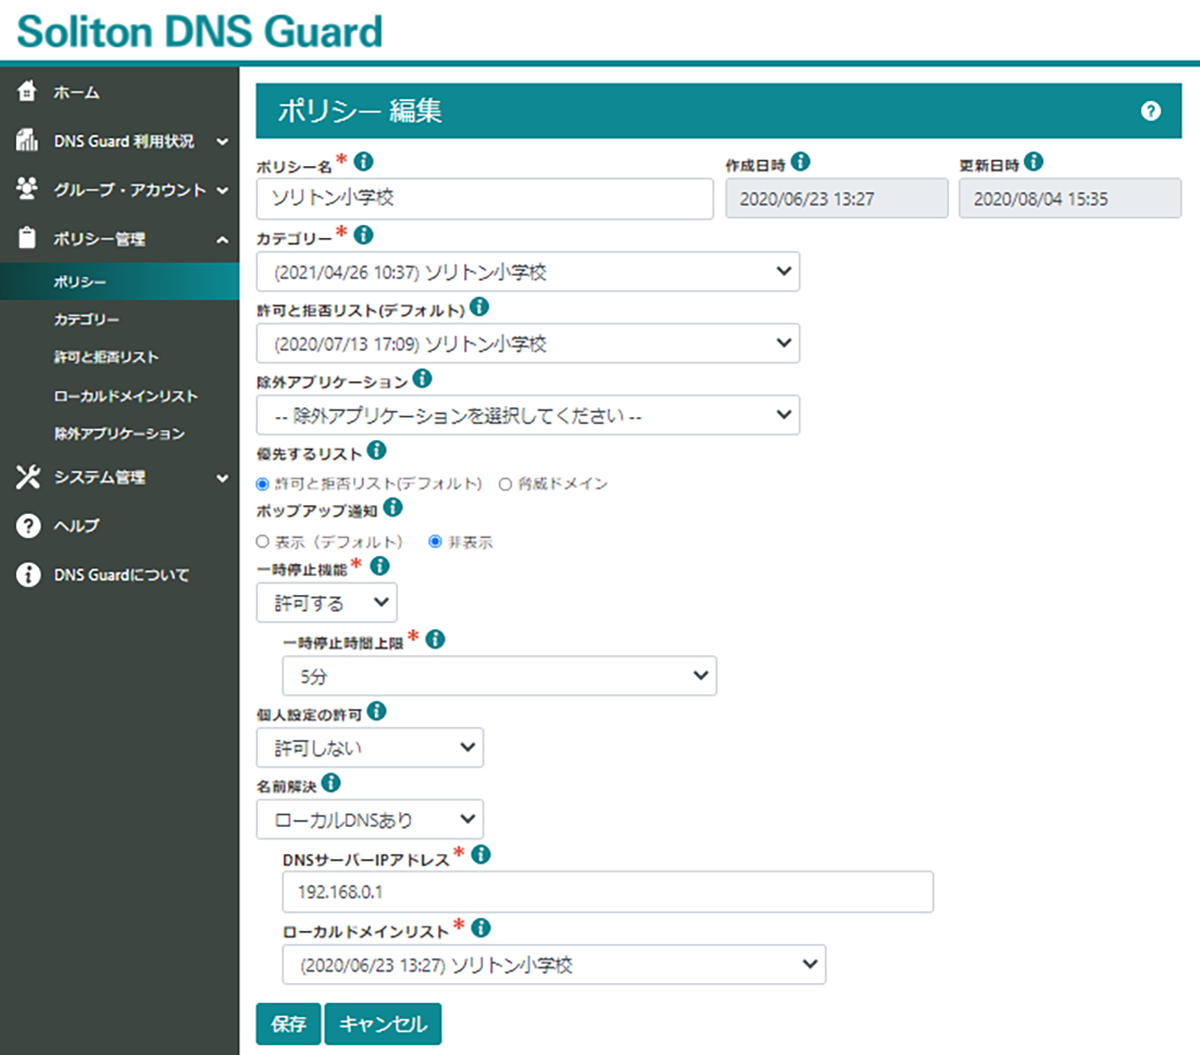Show info for 作成日時 field
Screen dimensions: 1200x1055
801,161
